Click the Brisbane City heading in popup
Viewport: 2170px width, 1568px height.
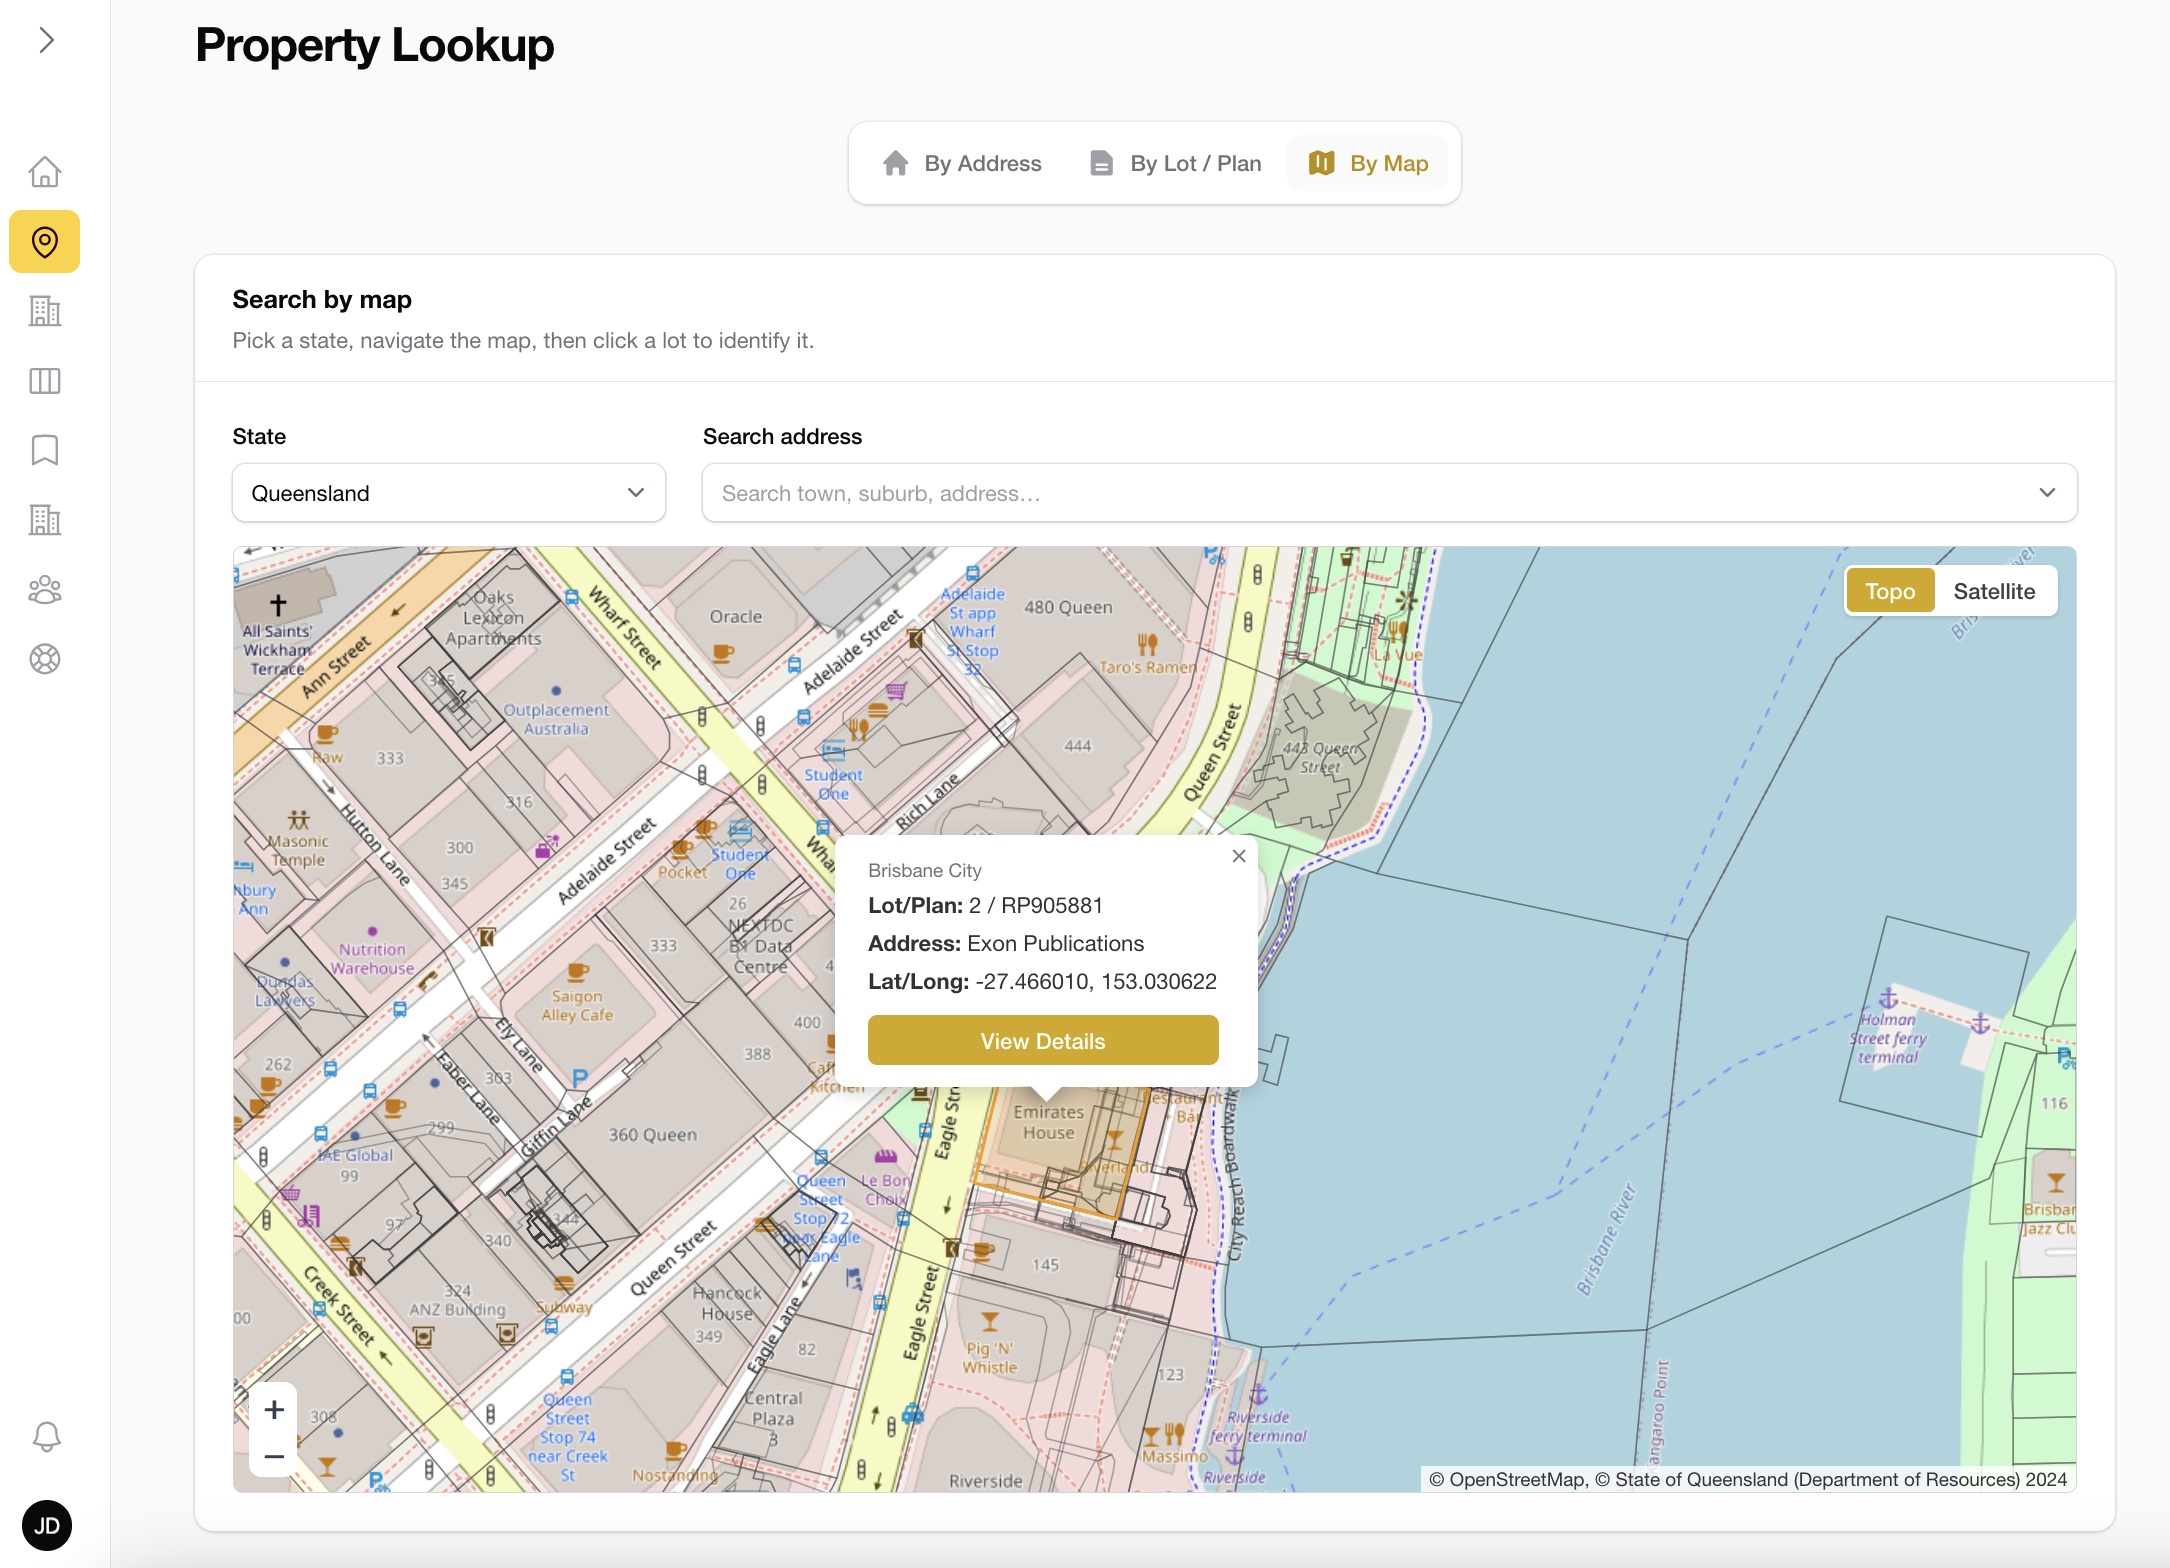pos(925,870)
